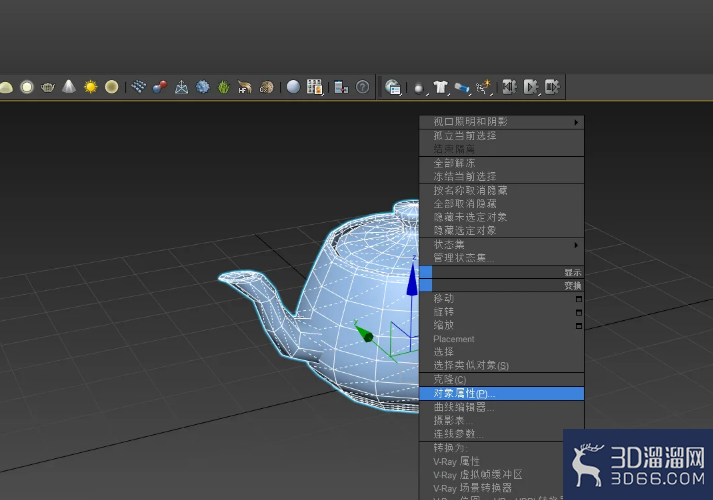Open 对象属性(P)... highlighted entry
Image resolution: width=713 pixels, height=500 pixels.
pyautogui.click(x=502, y=394)
